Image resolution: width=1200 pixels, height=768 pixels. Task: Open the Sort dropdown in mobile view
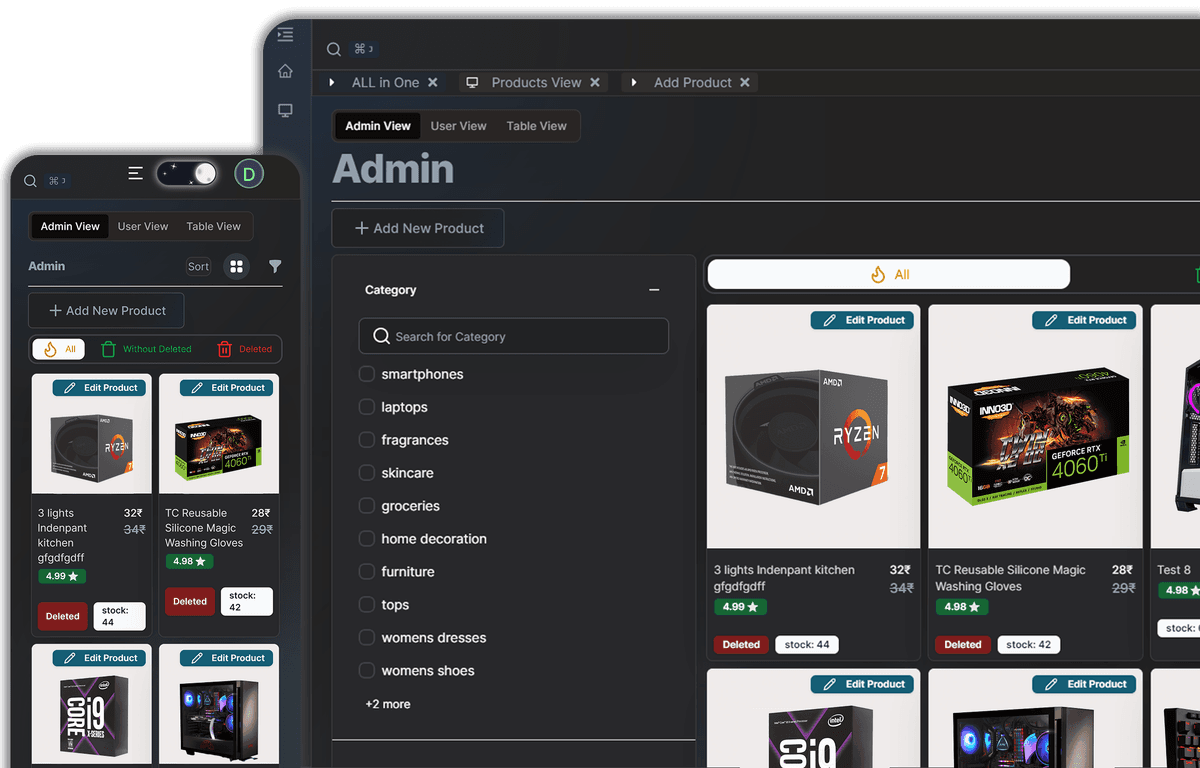click(199, 266)
